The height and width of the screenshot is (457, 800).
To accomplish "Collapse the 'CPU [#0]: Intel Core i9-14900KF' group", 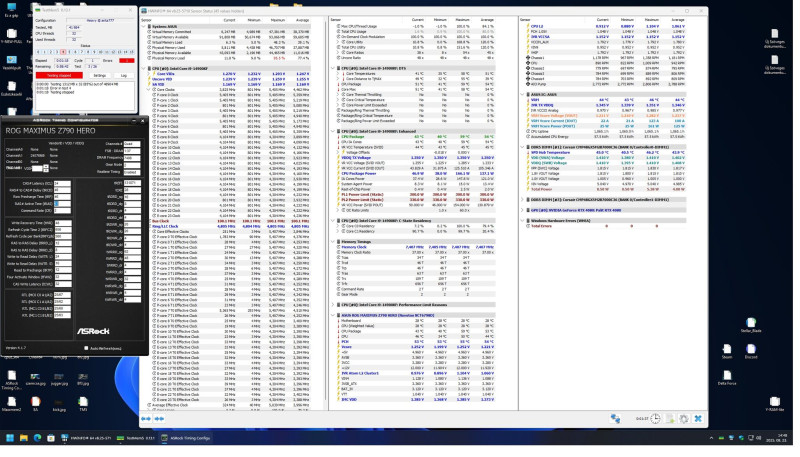I will 144,68.
